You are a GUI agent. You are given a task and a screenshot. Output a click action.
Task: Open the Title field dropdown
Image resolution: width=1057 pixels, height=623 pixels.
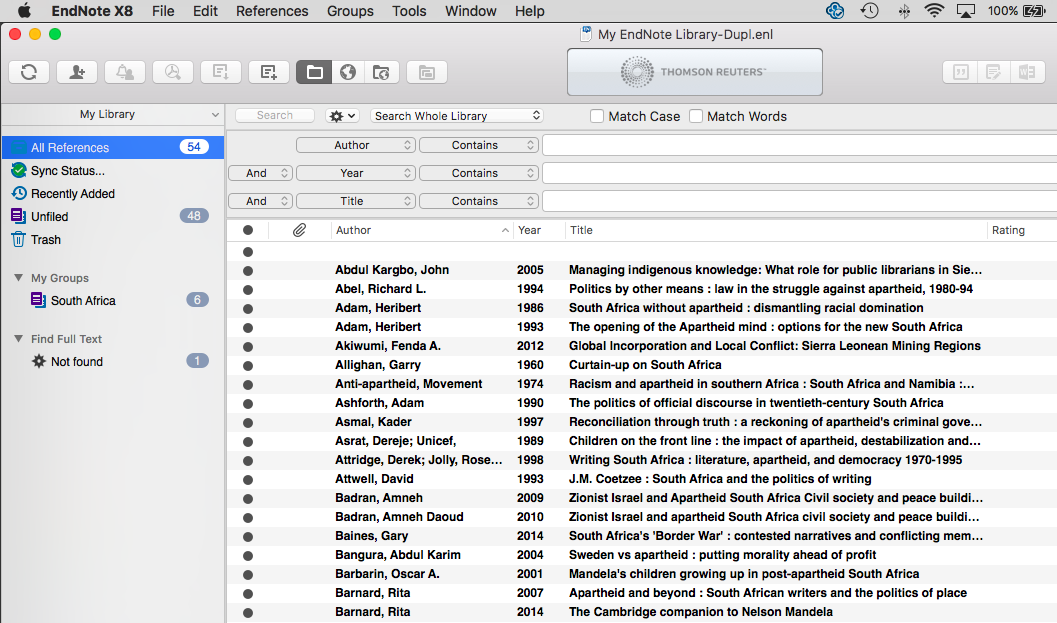point(355,201)
